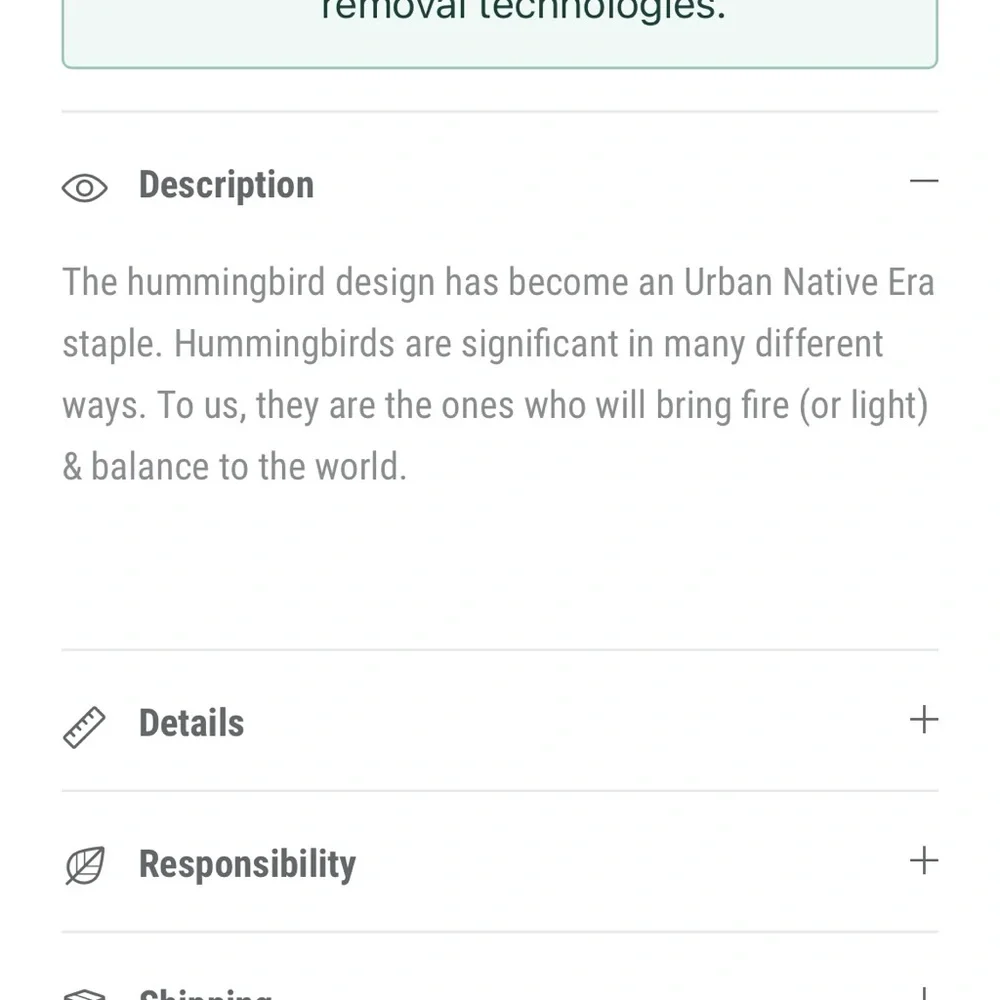This screenshot has height=1000, width=1000.
Task: Click the word "hummingbird" in the description
Action: coord(226,283)
